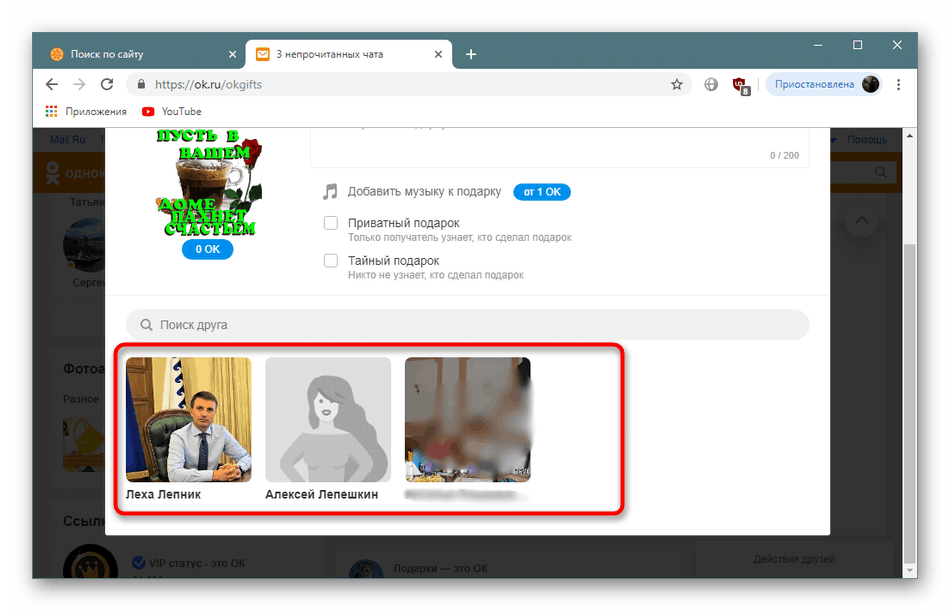This screenshot has width=950, height=611.
Task: Click the music note icon
Action: [x=330, y=192]
